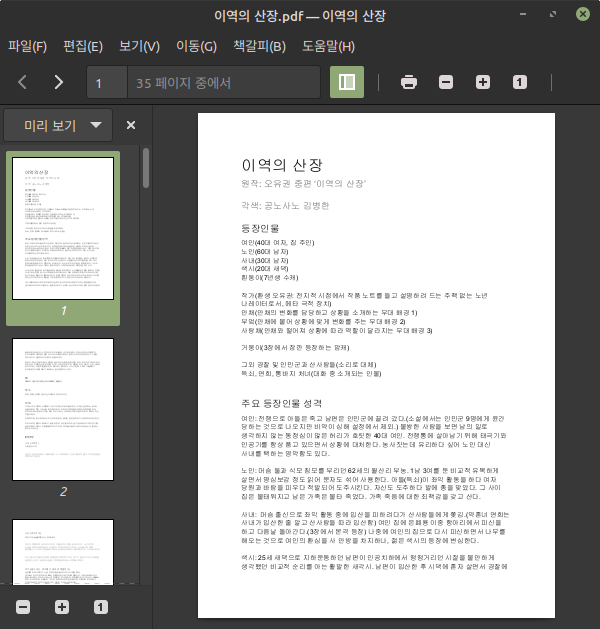Screen dimensions: 600x629
Task: Toggle the side pane button
Action: (347, 82)
